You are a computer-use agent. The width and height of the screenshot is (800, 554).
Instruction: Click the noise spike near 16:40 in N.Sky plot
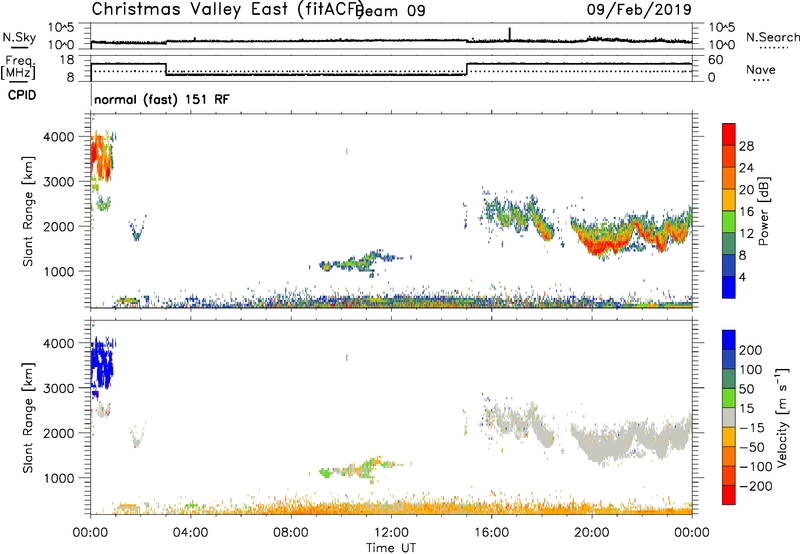click(509, 34)
